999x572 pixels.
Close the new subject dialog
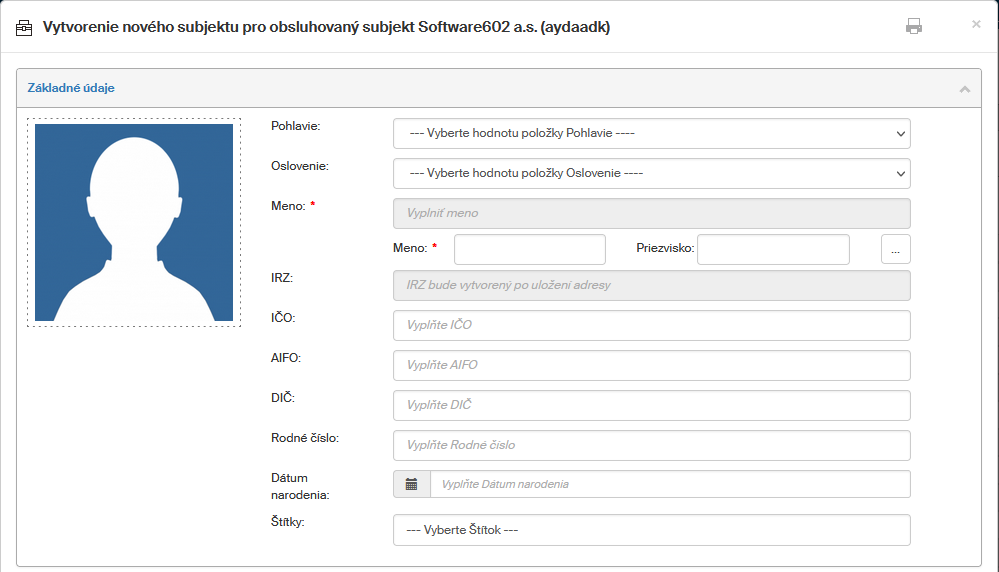pyautogui.click(x=976, y=24)
